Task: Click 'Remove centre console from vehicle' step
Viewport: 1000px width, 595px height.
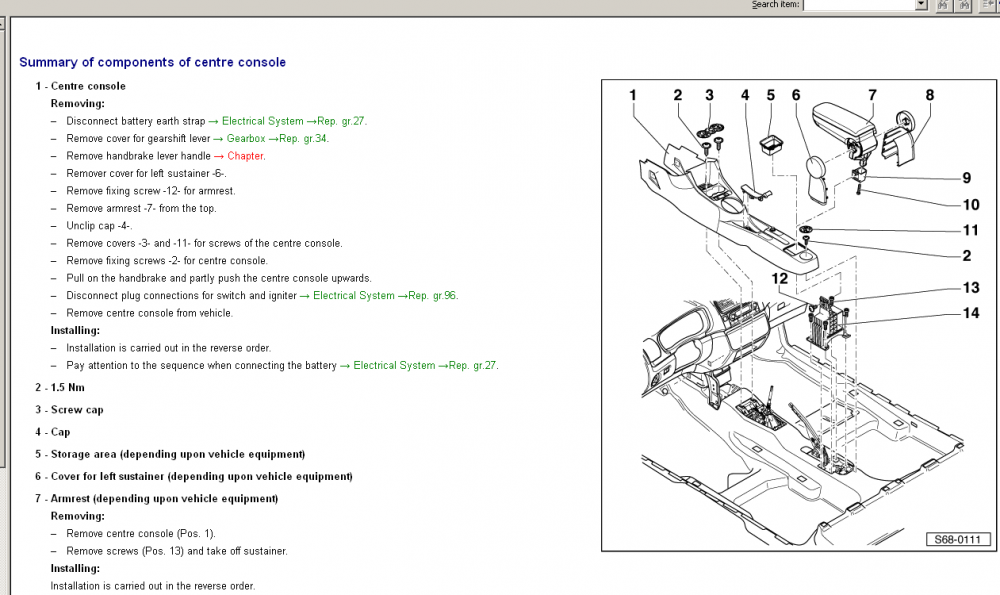Action: [x=149, y=313]
